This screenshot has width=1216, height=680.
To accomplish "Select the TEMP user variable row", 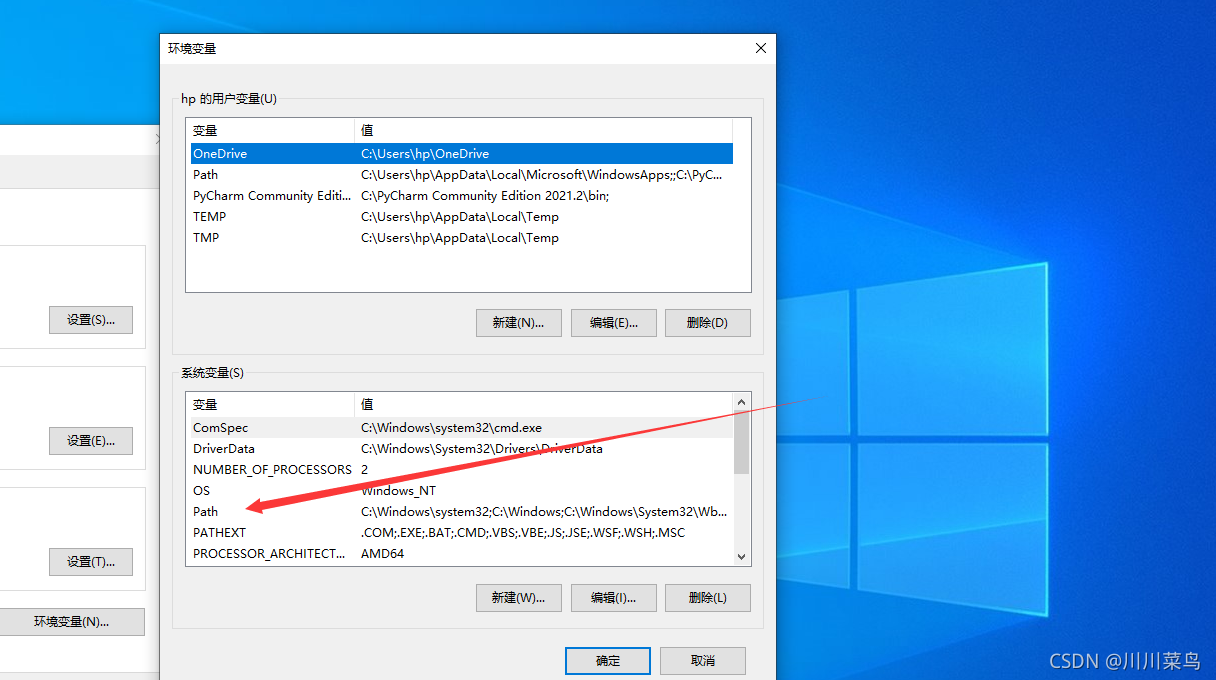I will [x=462, y=217].
